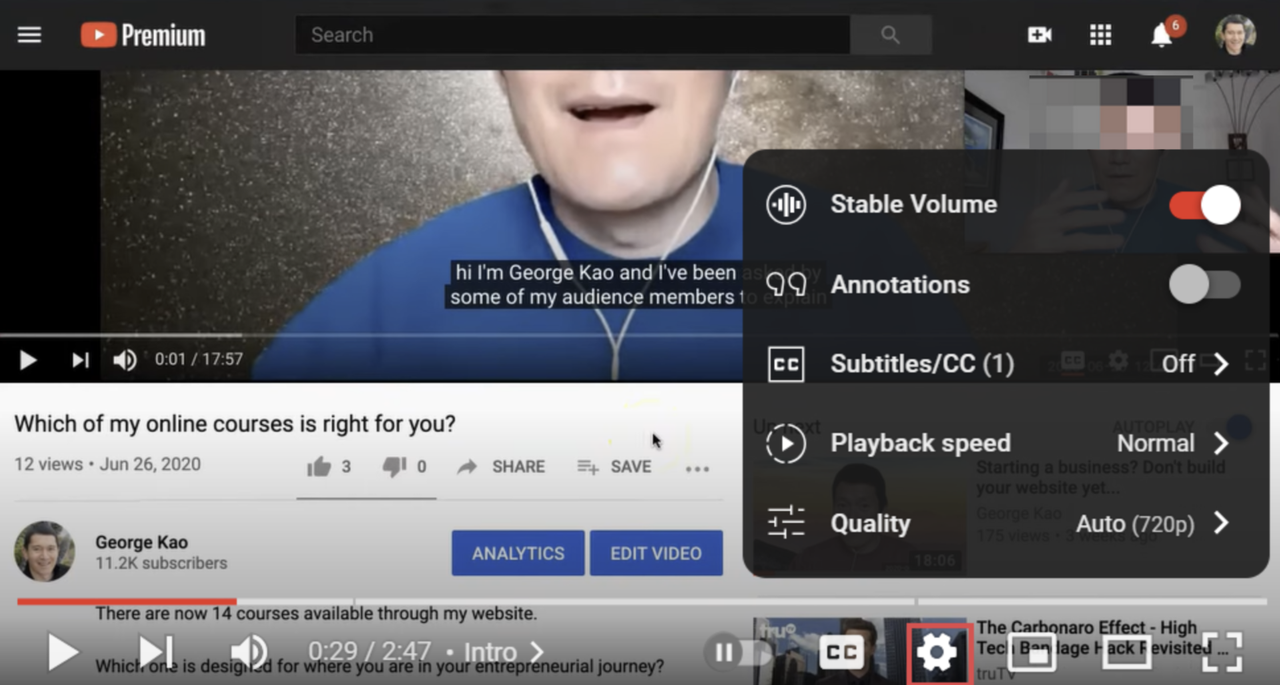Click the SHARE arrow button

click(x=500, y=467)
